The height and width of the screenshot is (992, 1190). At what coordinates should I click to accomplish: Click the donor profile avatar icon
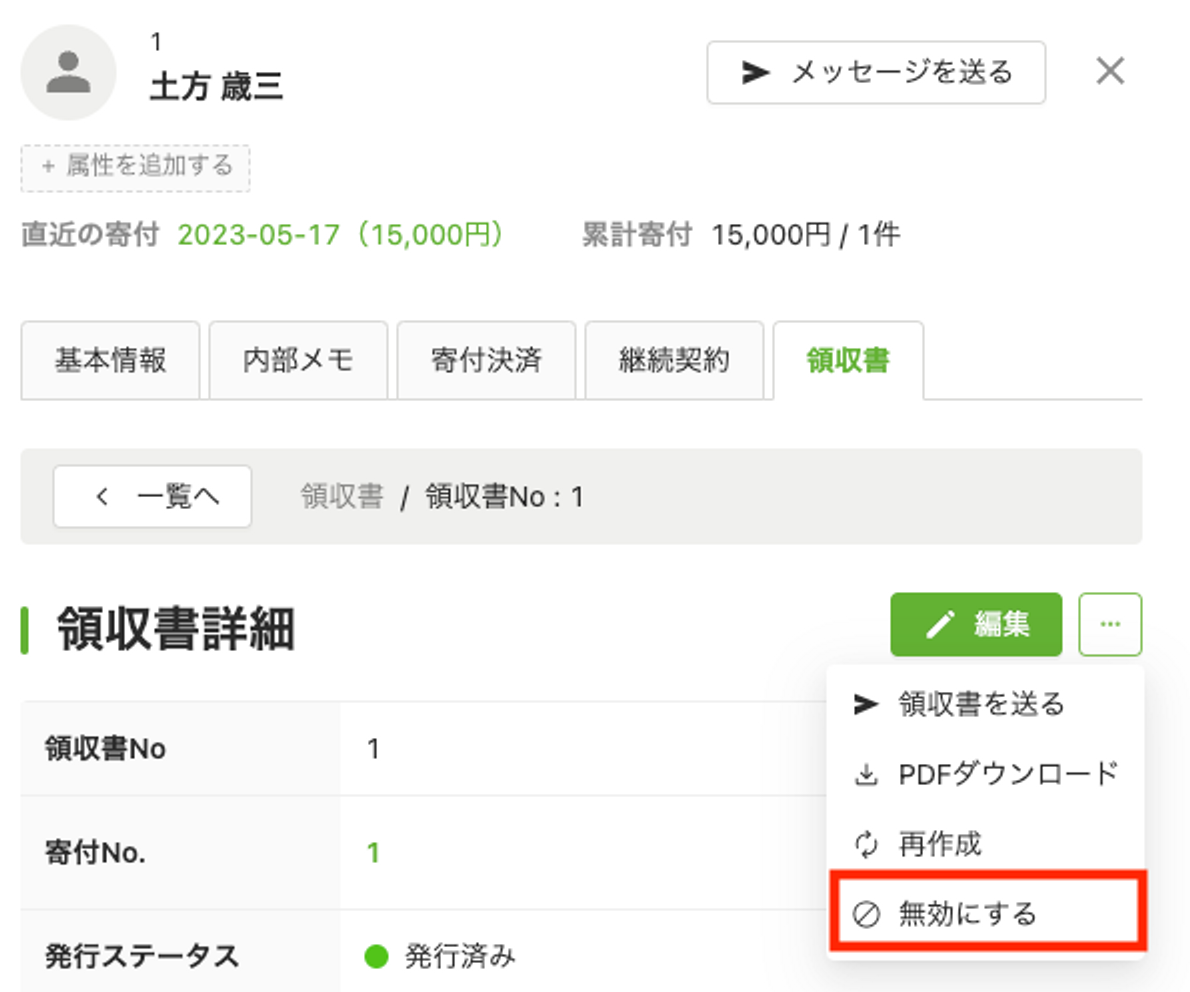(x=68, y=72)
